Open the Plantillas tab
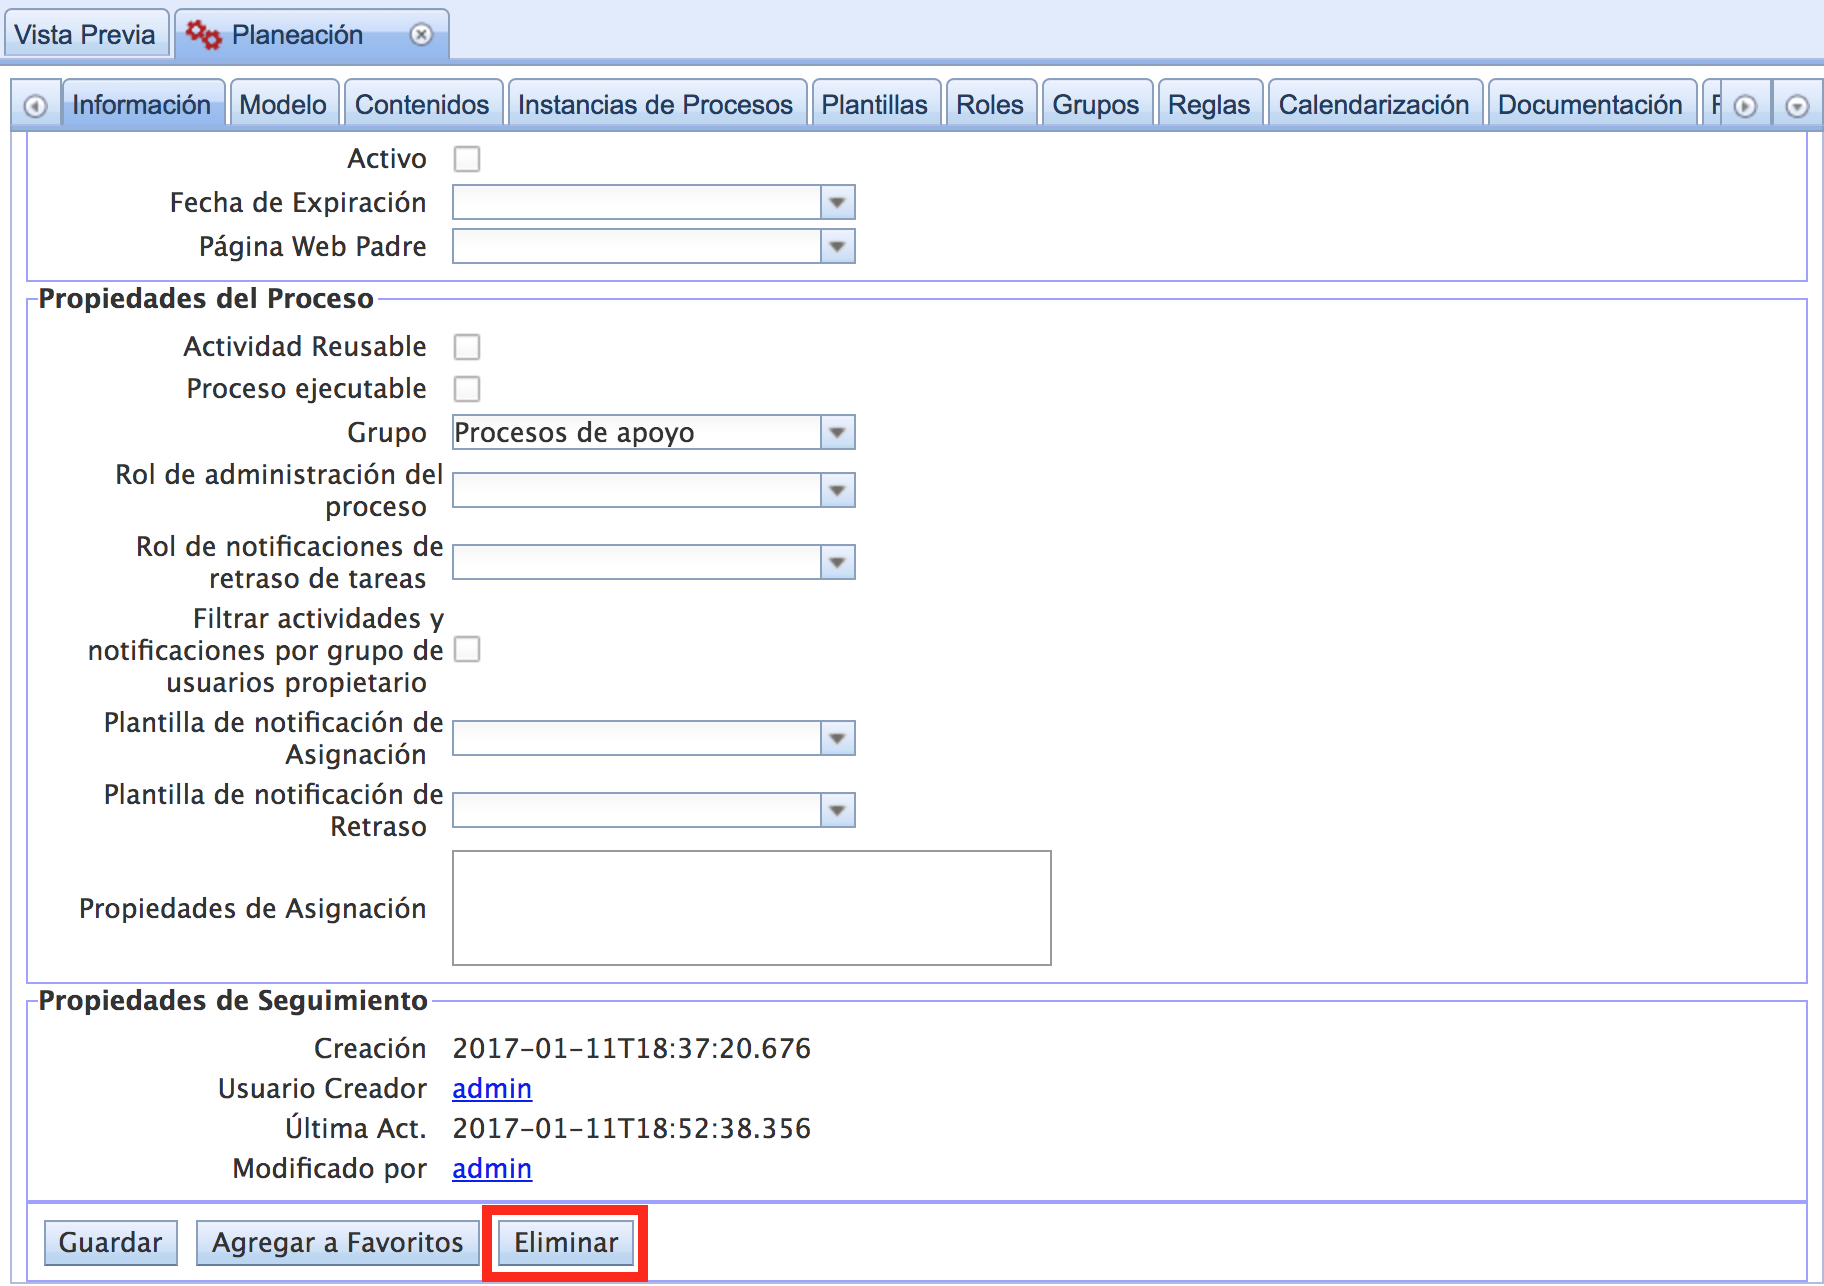 point(874,105)
